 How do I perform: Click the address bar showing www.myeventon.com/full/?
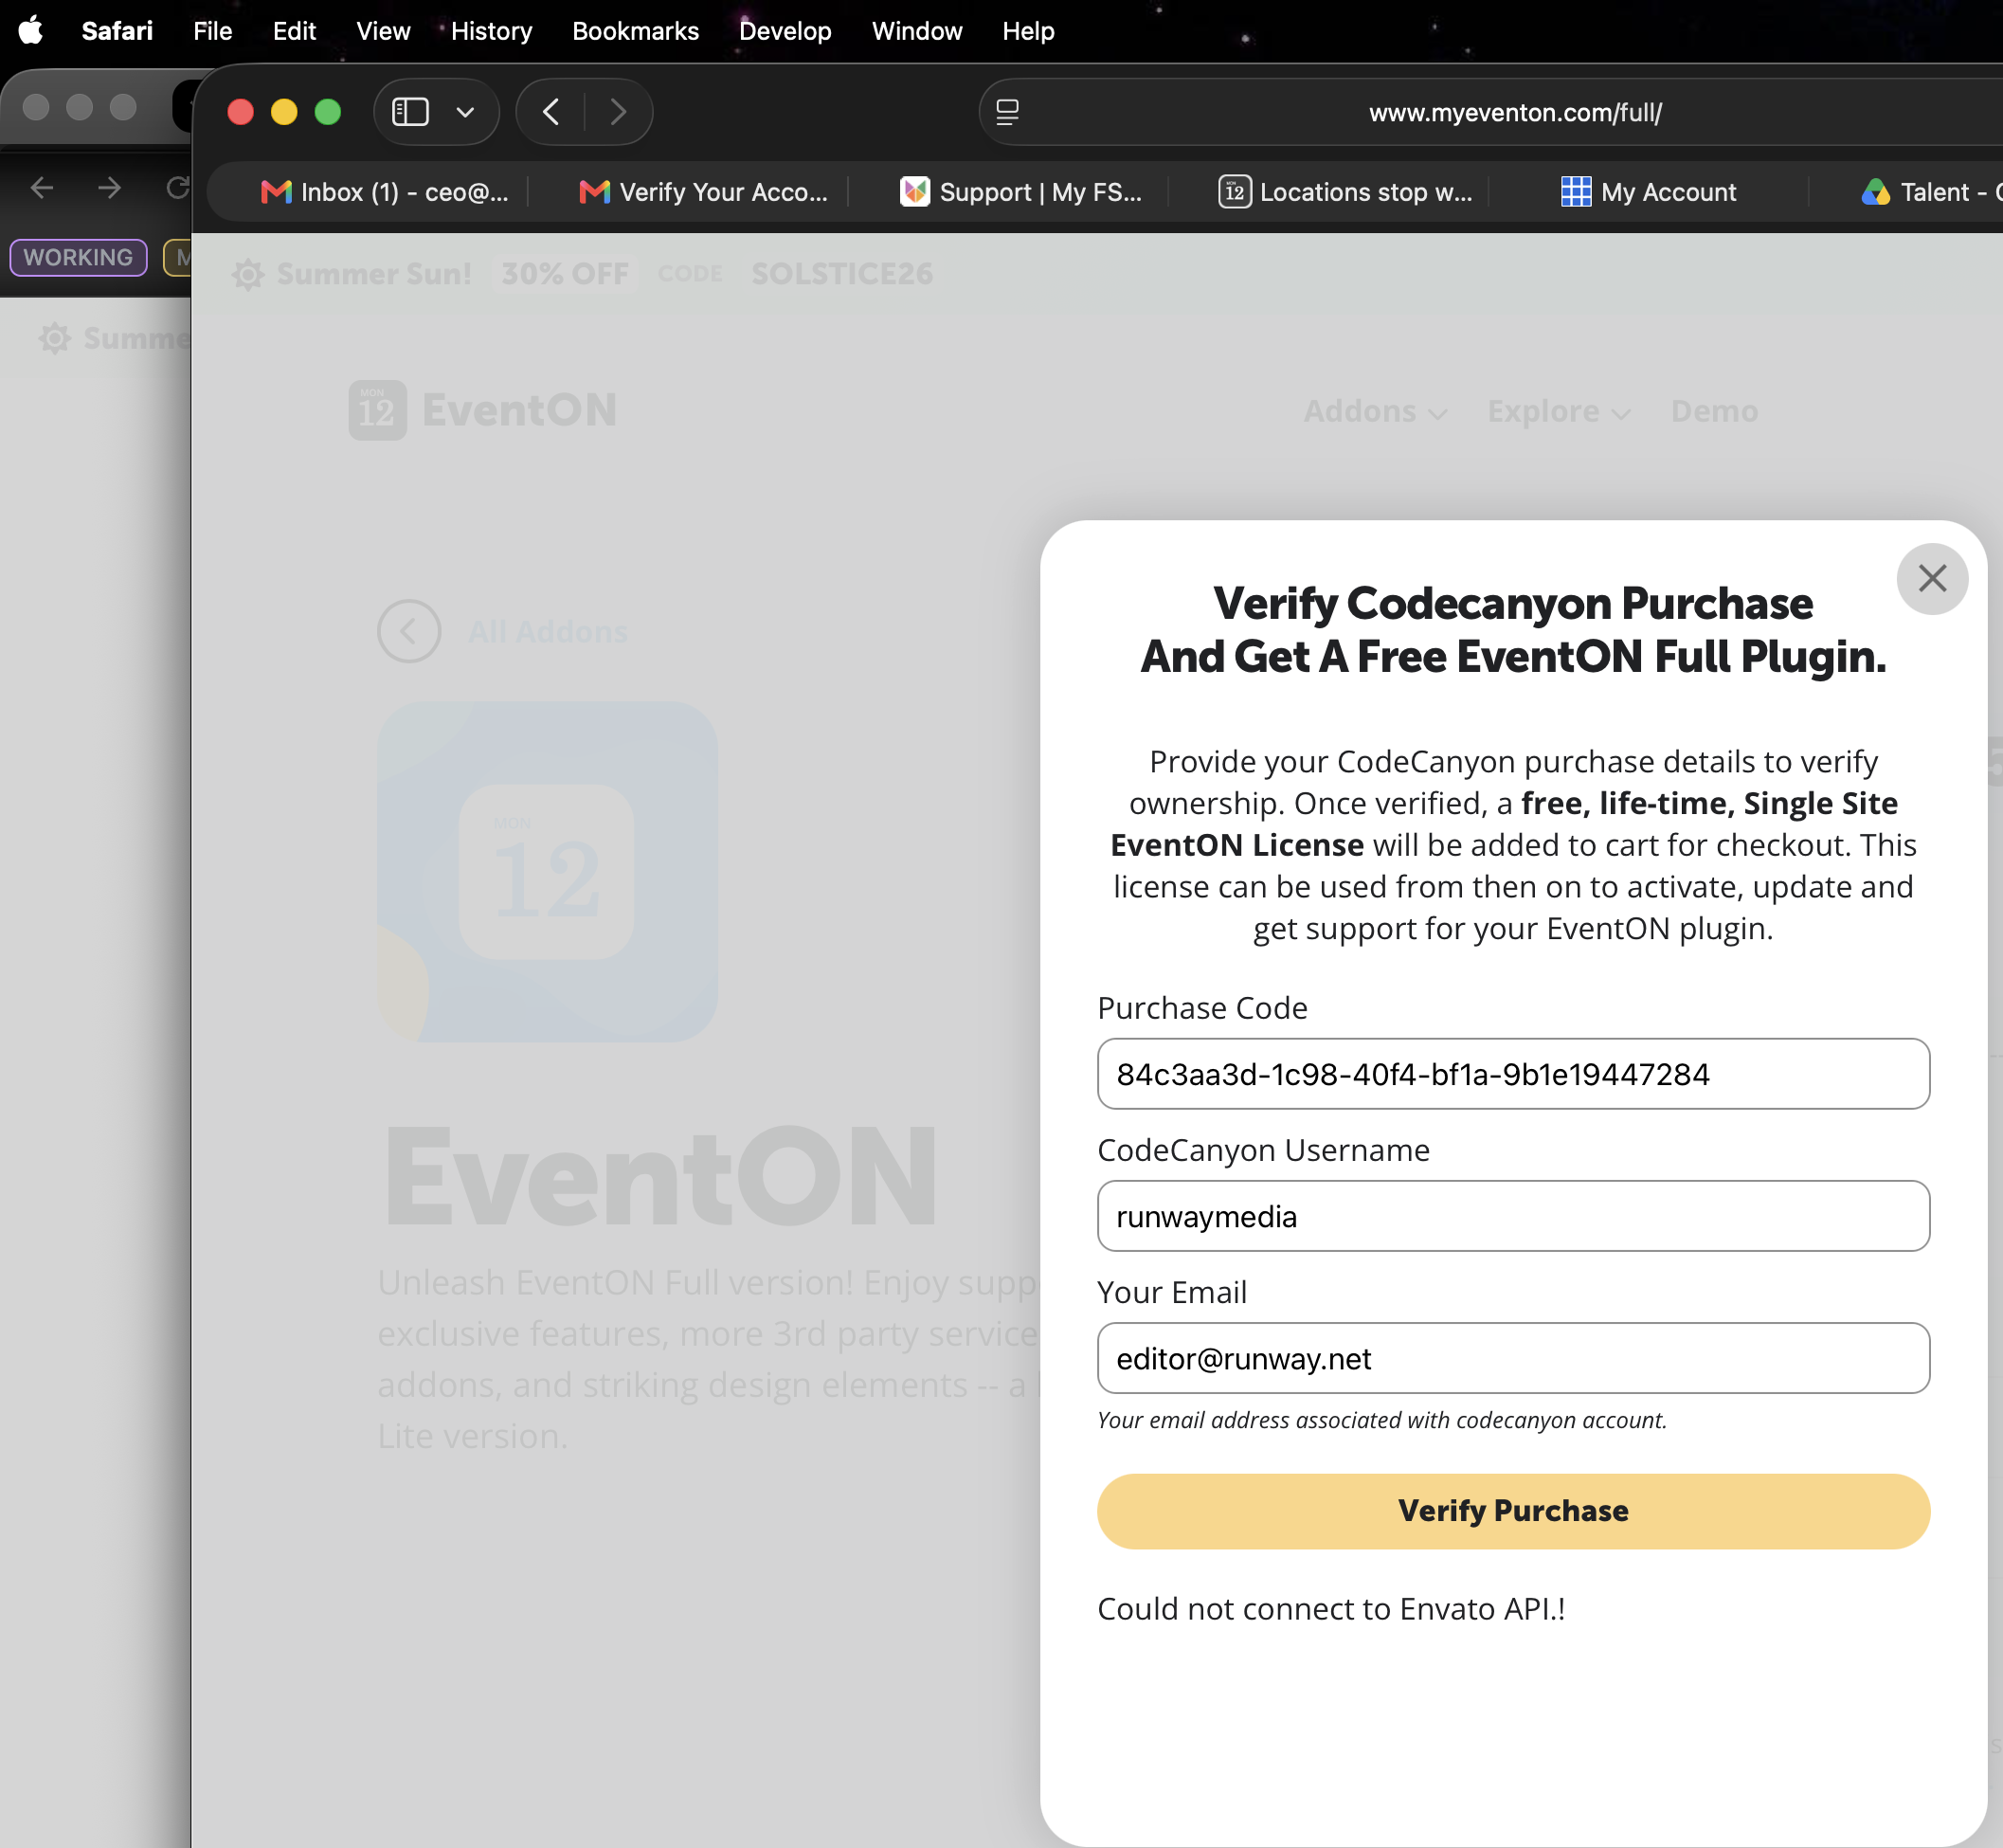(x=1514, y=112)
